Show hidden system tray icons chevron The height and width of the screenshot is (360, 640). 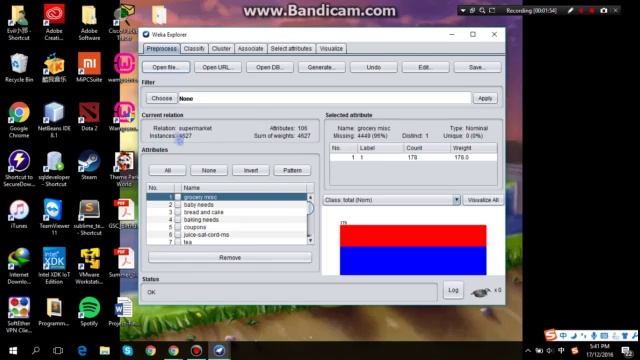point(528,351)
